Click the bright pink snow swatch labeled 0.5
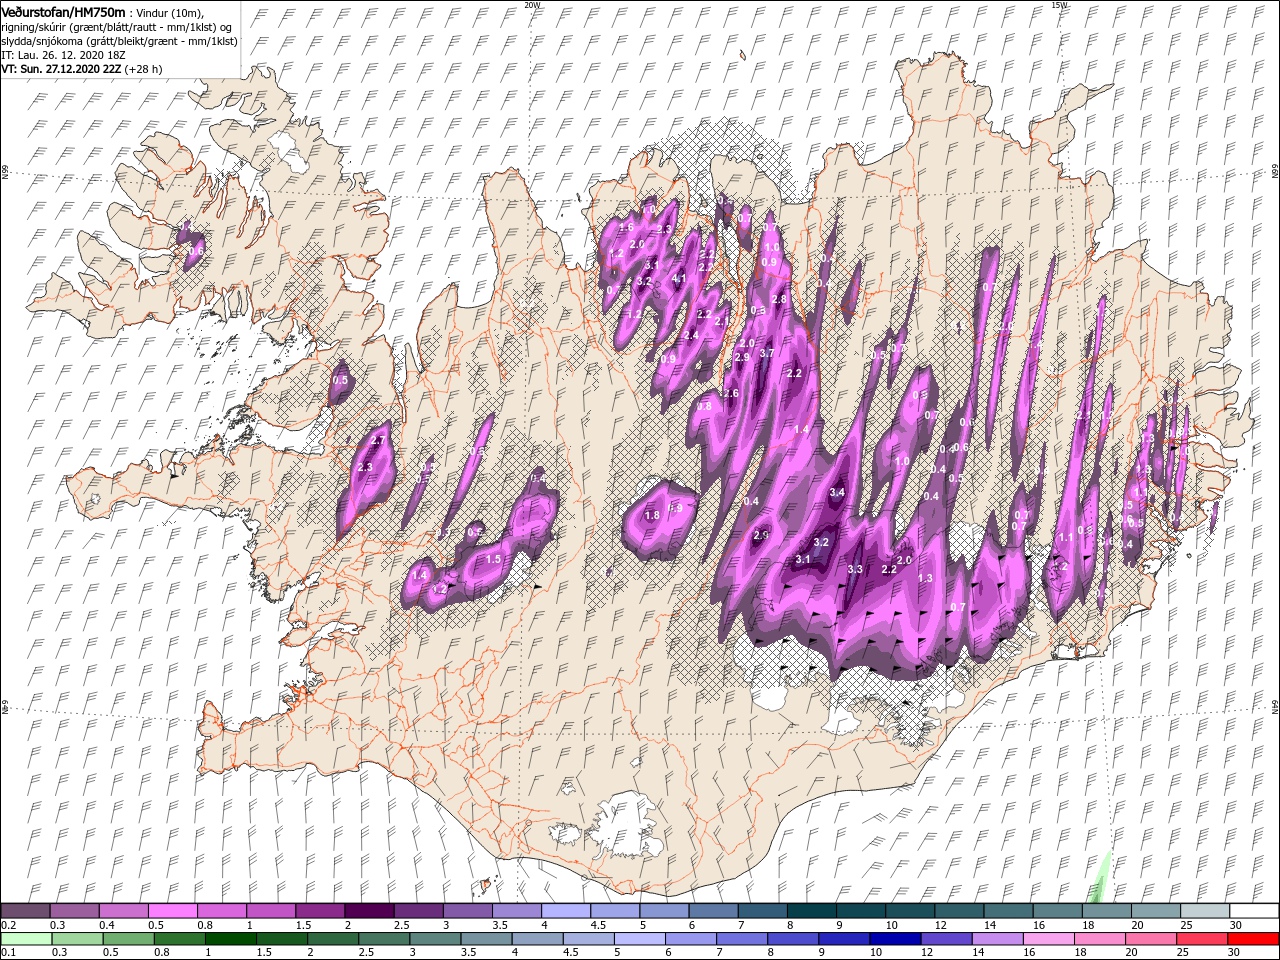 pyautogui.click(x=173, y=911)
